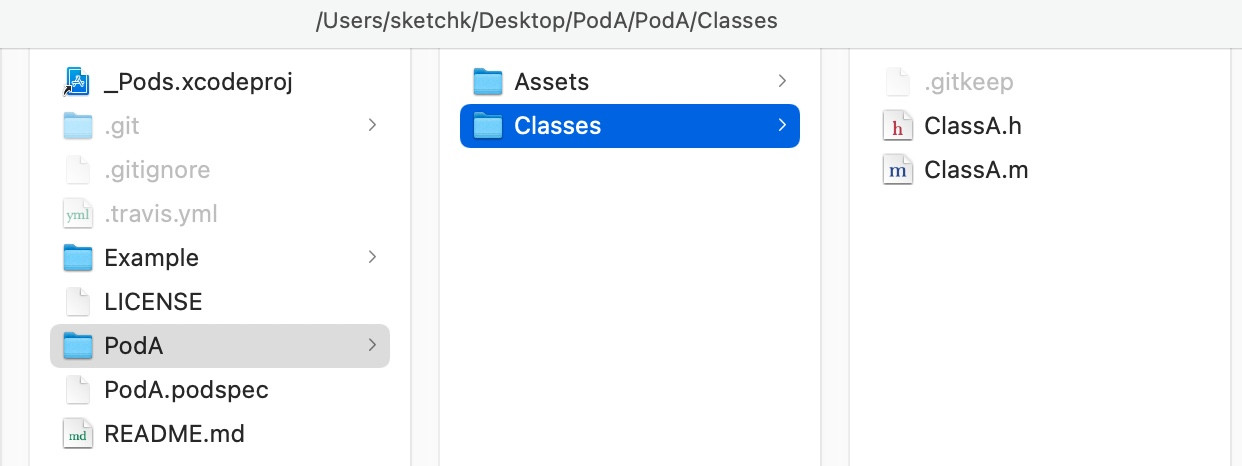Click the README.md markdown file icon
Screen dimensions: 1242x466
[77, 434]
